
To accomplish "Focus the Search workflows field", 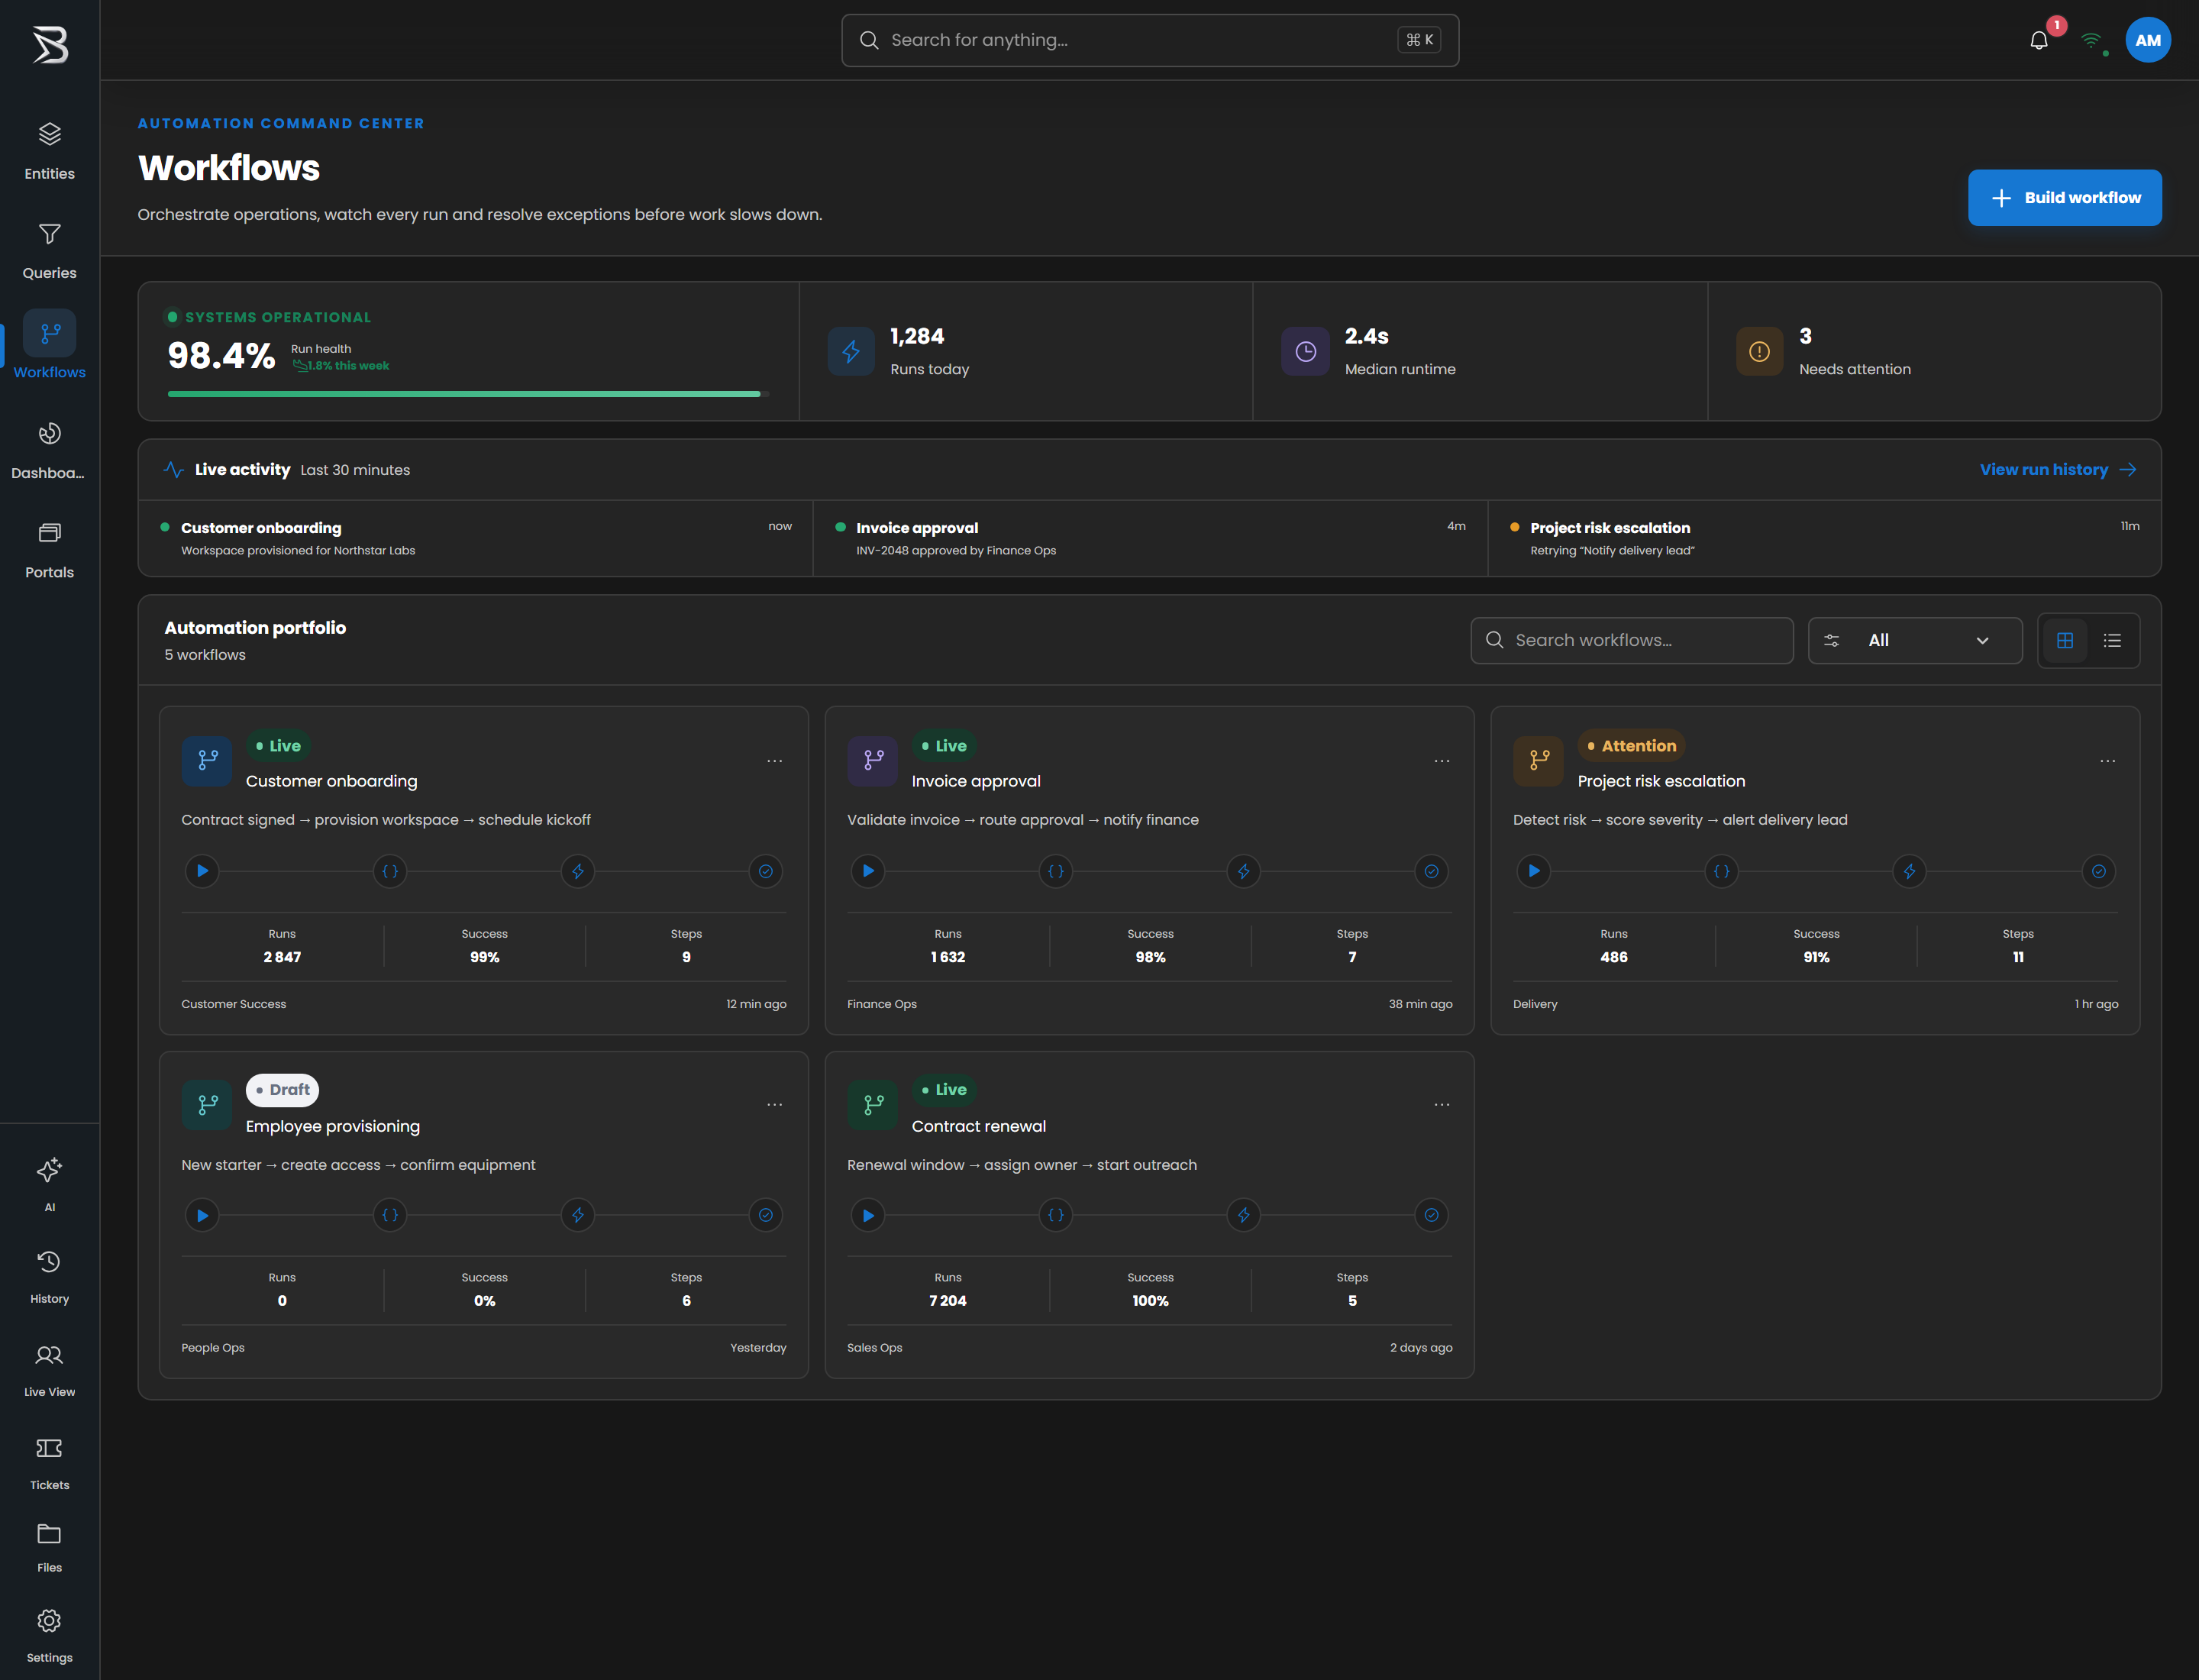I will pos(1631,640).
